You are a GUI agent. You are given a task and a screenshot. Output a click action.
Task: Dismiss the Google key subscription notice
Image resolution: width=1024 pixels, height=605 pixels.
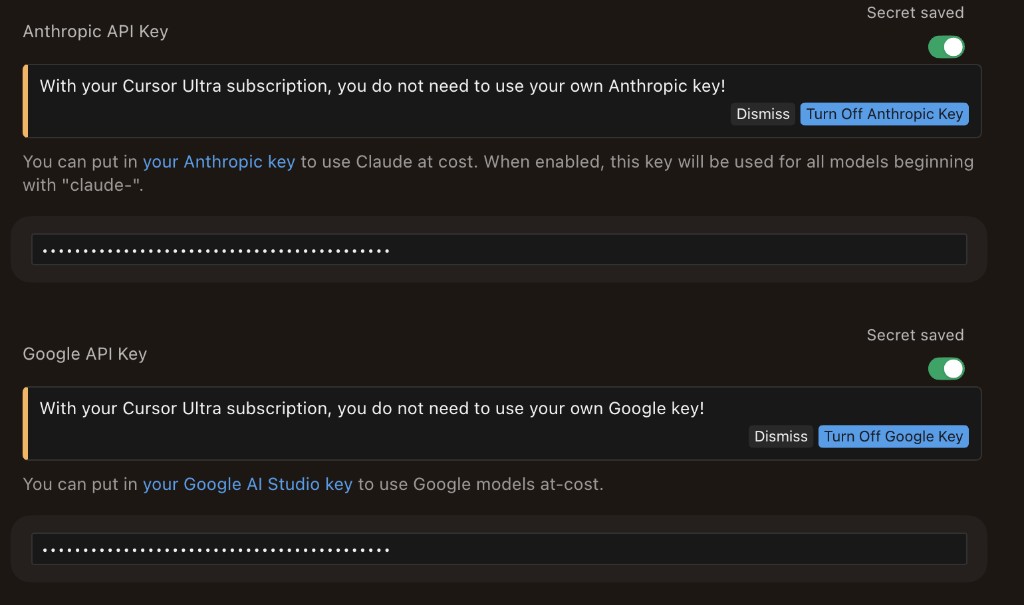pyautogui.click(x=780, y=436)
